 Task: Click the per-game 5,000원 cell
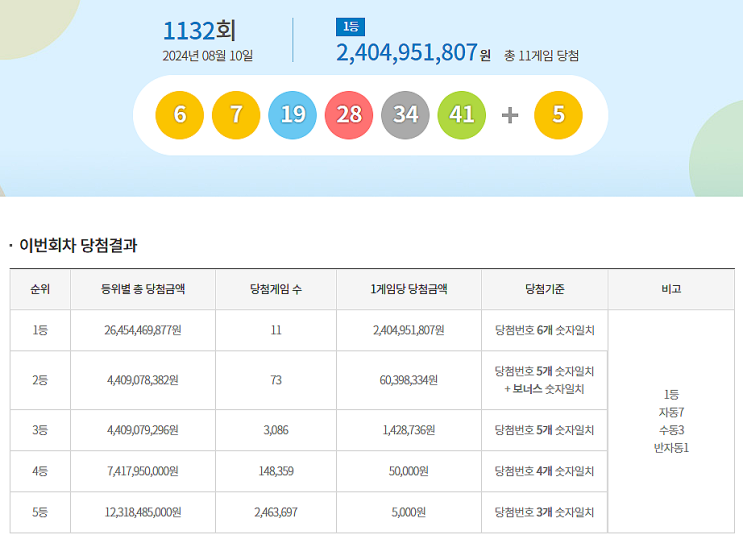point(409,512)
